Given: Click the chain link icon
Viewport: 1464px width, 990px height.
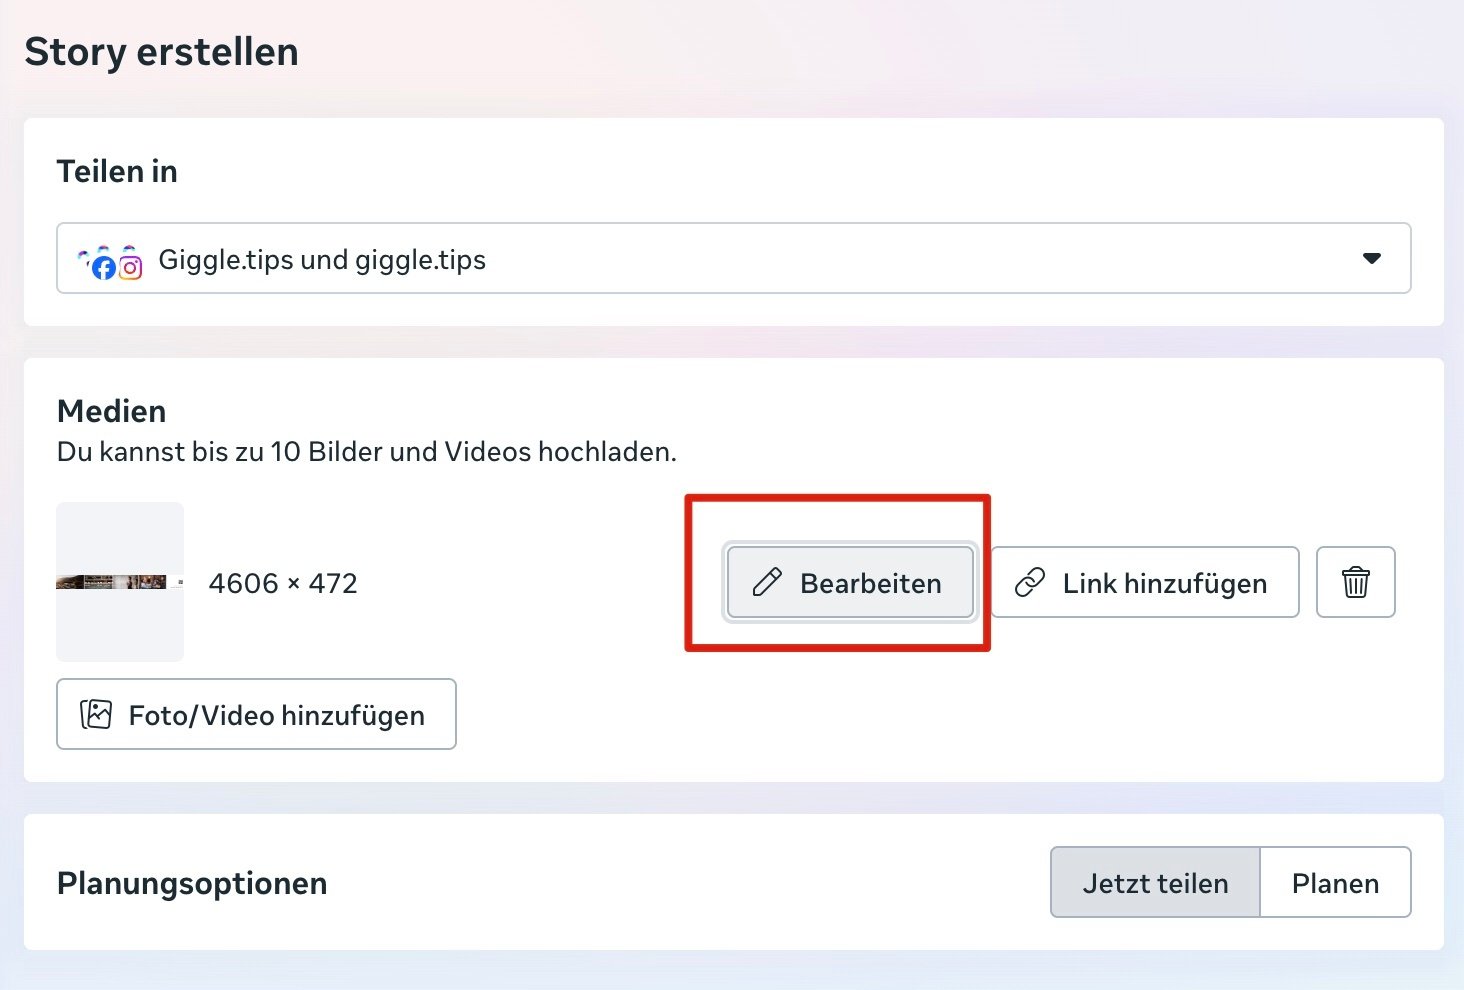Looking at the screenshot, I should tap(1030, 582).
